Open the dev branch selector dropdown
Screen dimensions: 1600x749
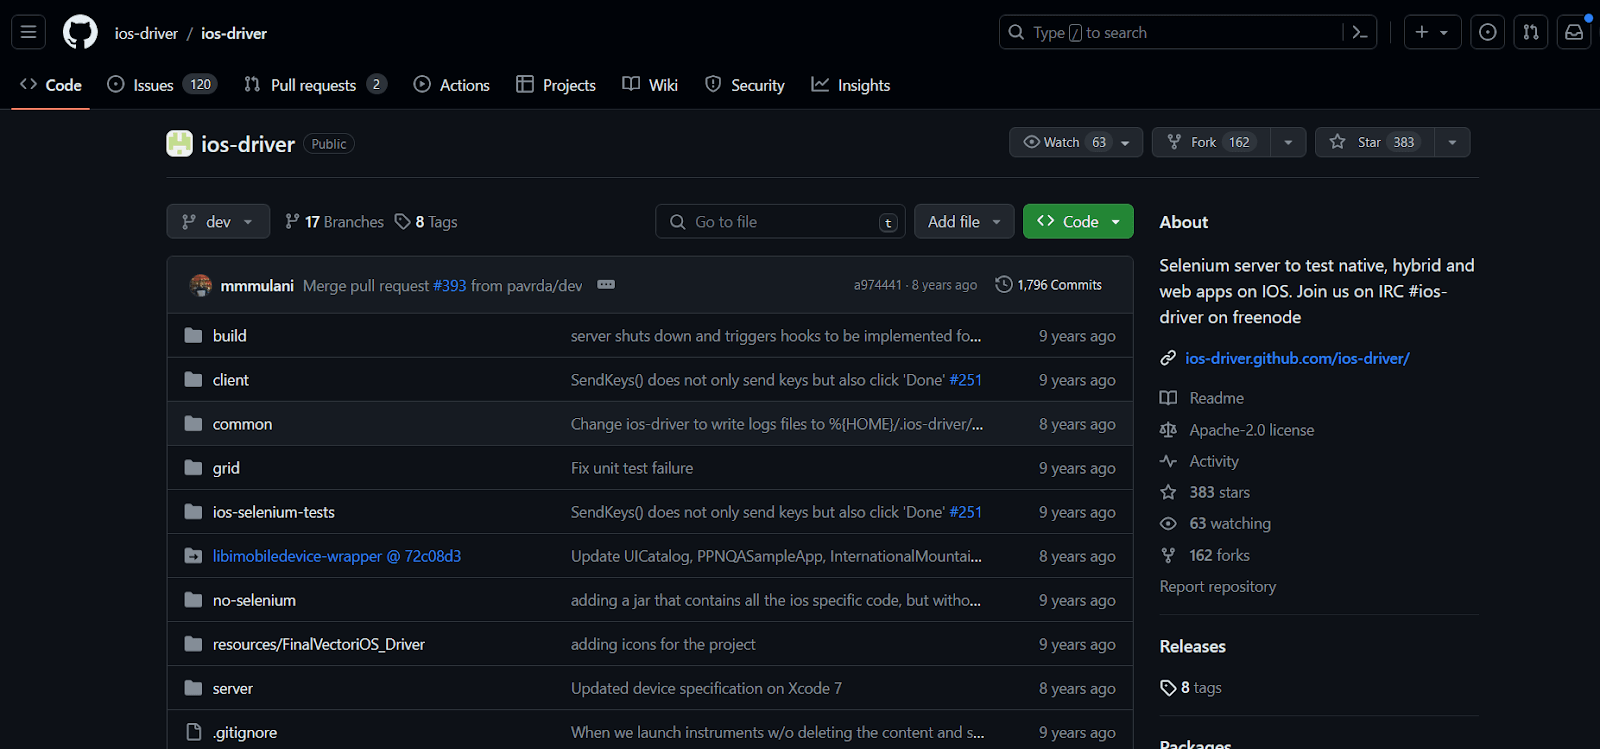coord(218,222)
